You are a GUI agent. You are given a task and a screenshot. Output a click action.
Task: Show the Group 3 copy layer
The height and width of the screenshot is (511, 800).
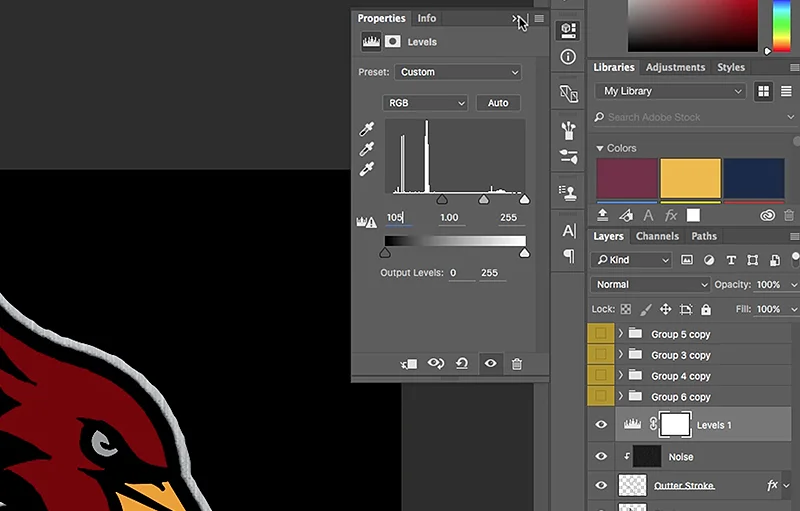point(601,354)
